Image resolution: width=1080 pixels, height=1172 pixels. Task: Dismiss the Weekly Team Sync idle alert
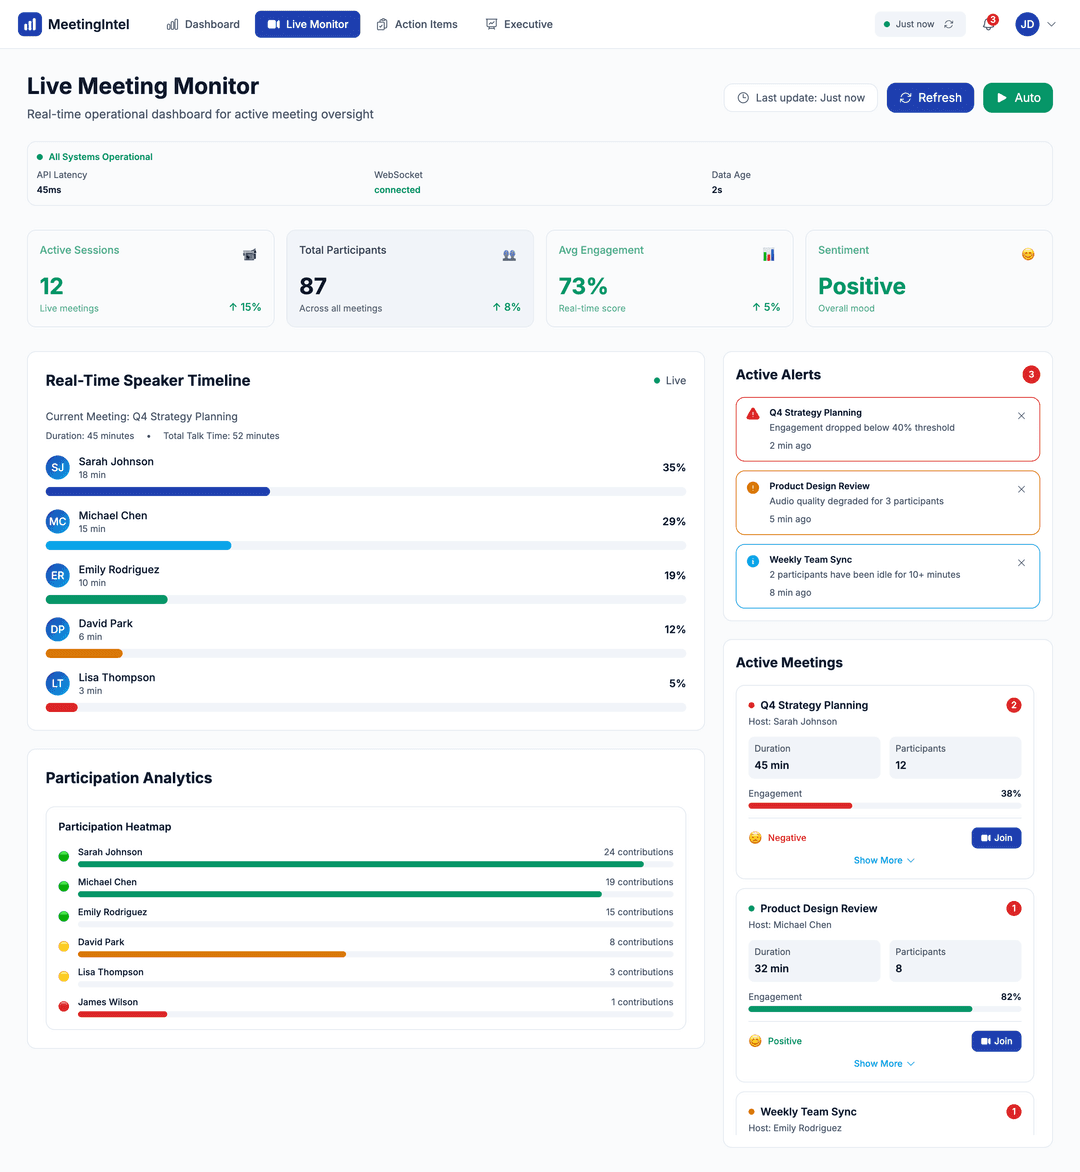point(1021,563)
